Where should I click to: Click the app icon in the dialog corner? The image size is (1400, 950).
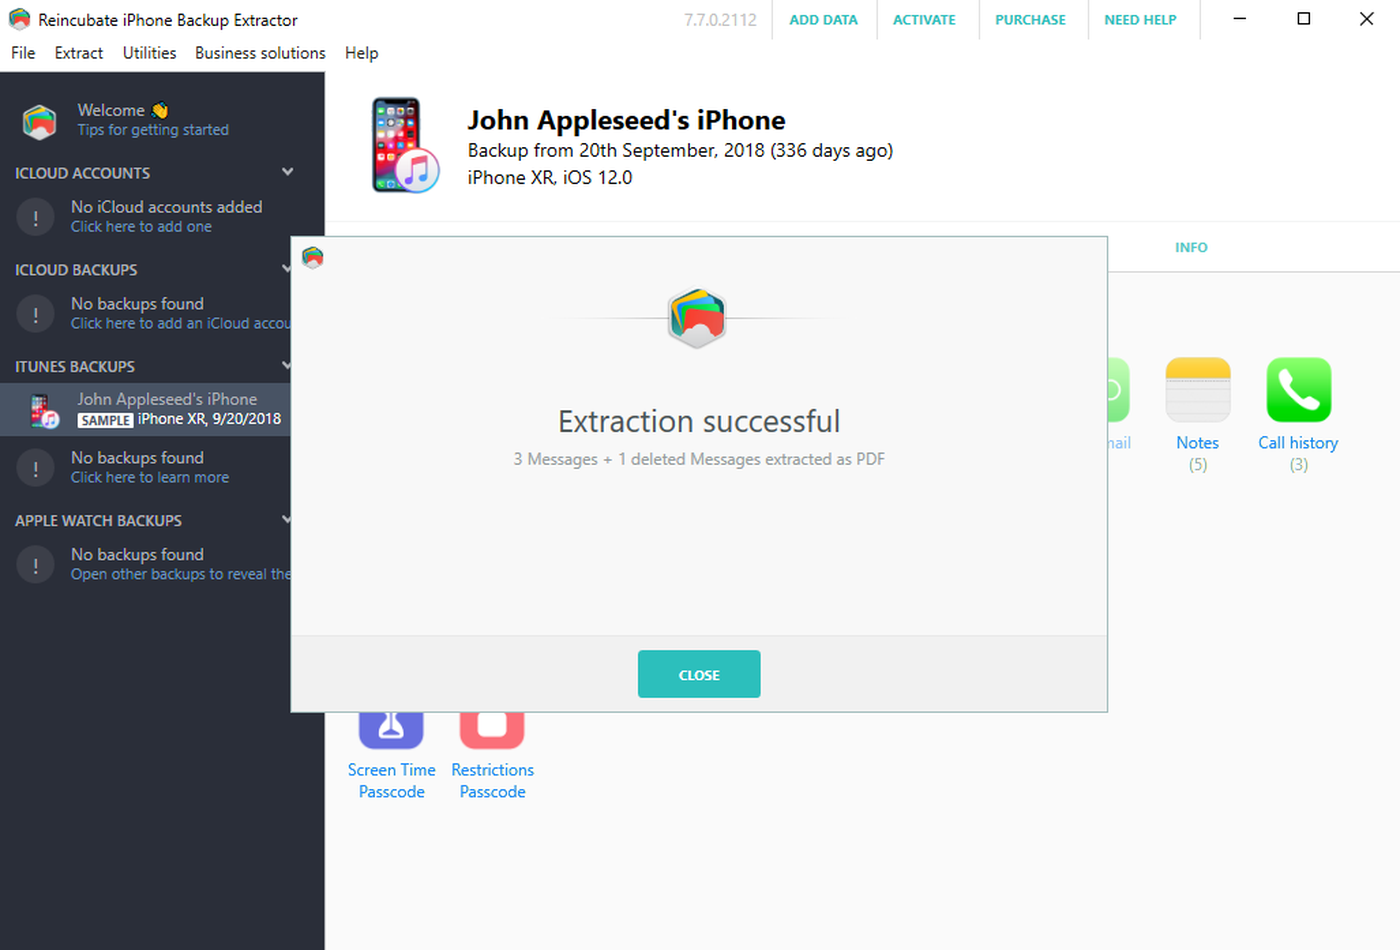point(312,257)
